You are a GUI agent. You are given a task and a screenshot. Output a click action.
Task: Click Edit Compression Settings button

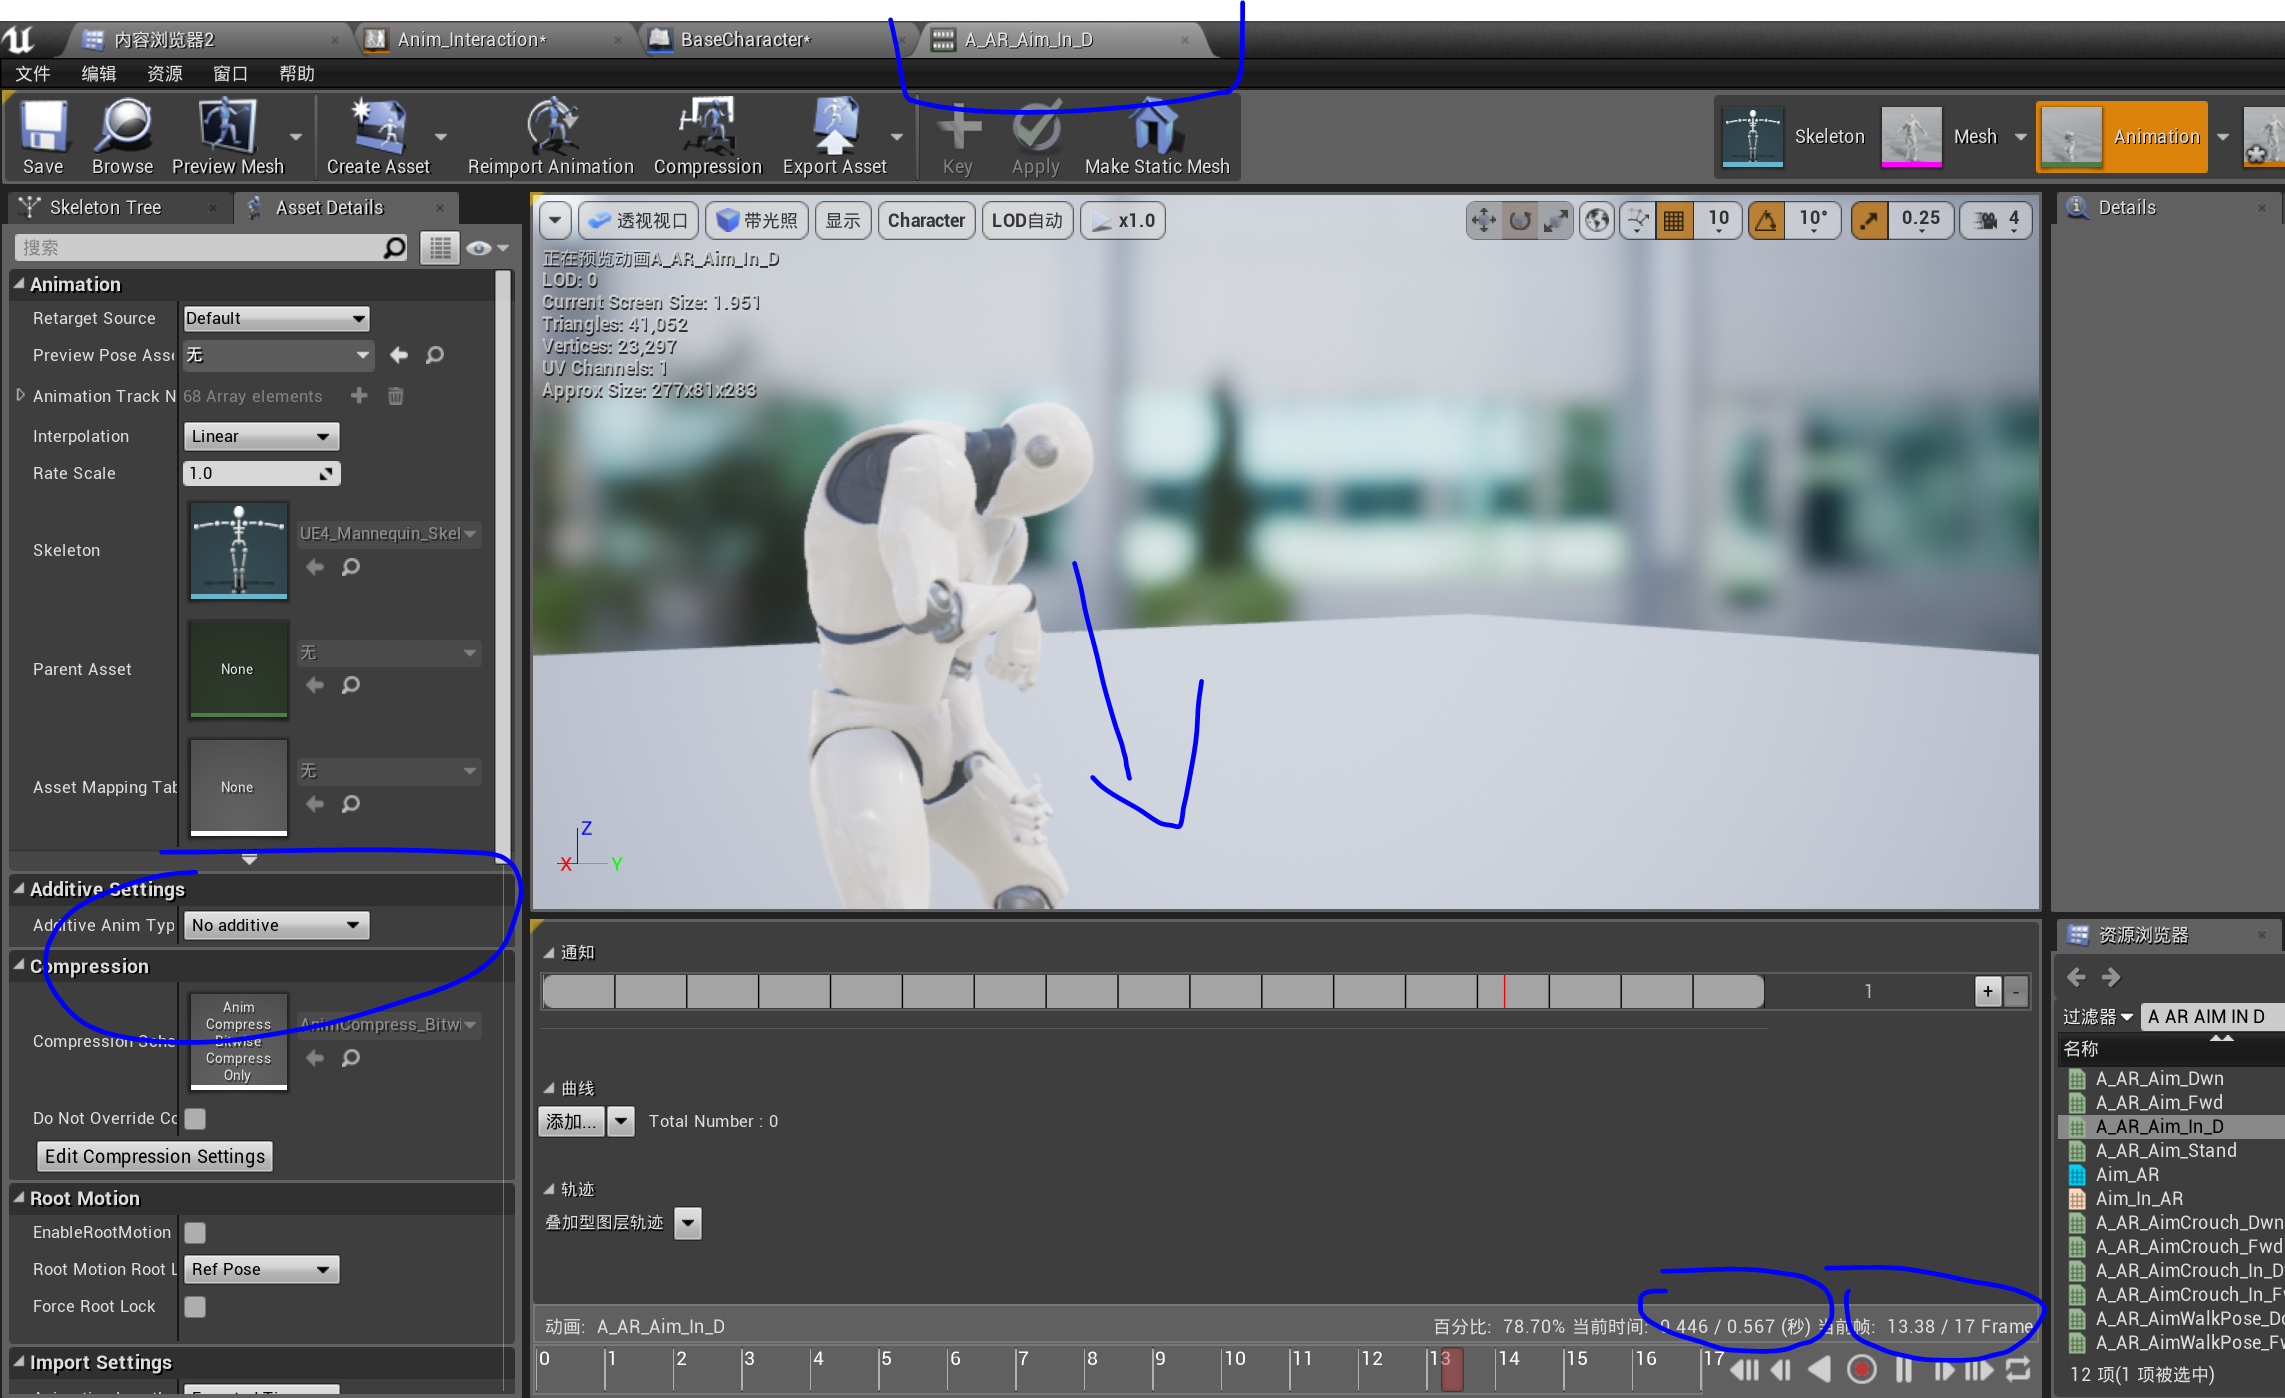click(155, 1156)
